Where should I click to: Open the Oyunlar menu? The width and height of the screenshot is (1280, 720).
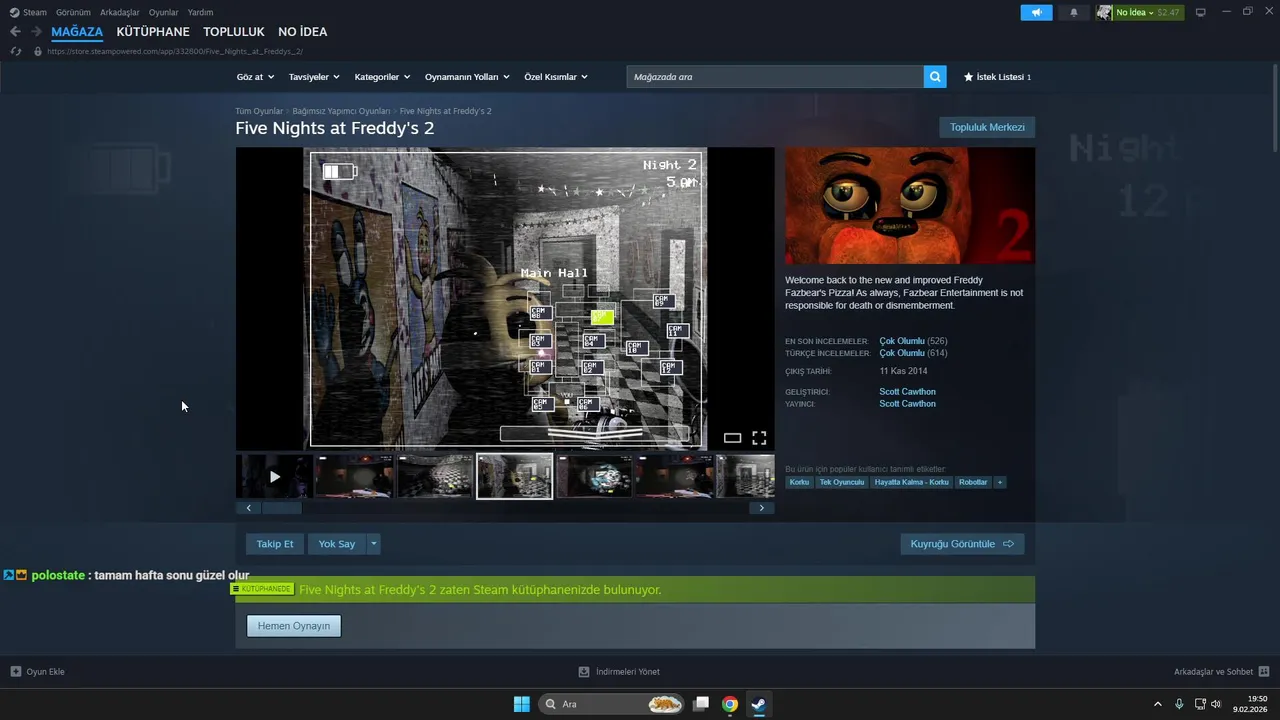[x=164, y=12]
